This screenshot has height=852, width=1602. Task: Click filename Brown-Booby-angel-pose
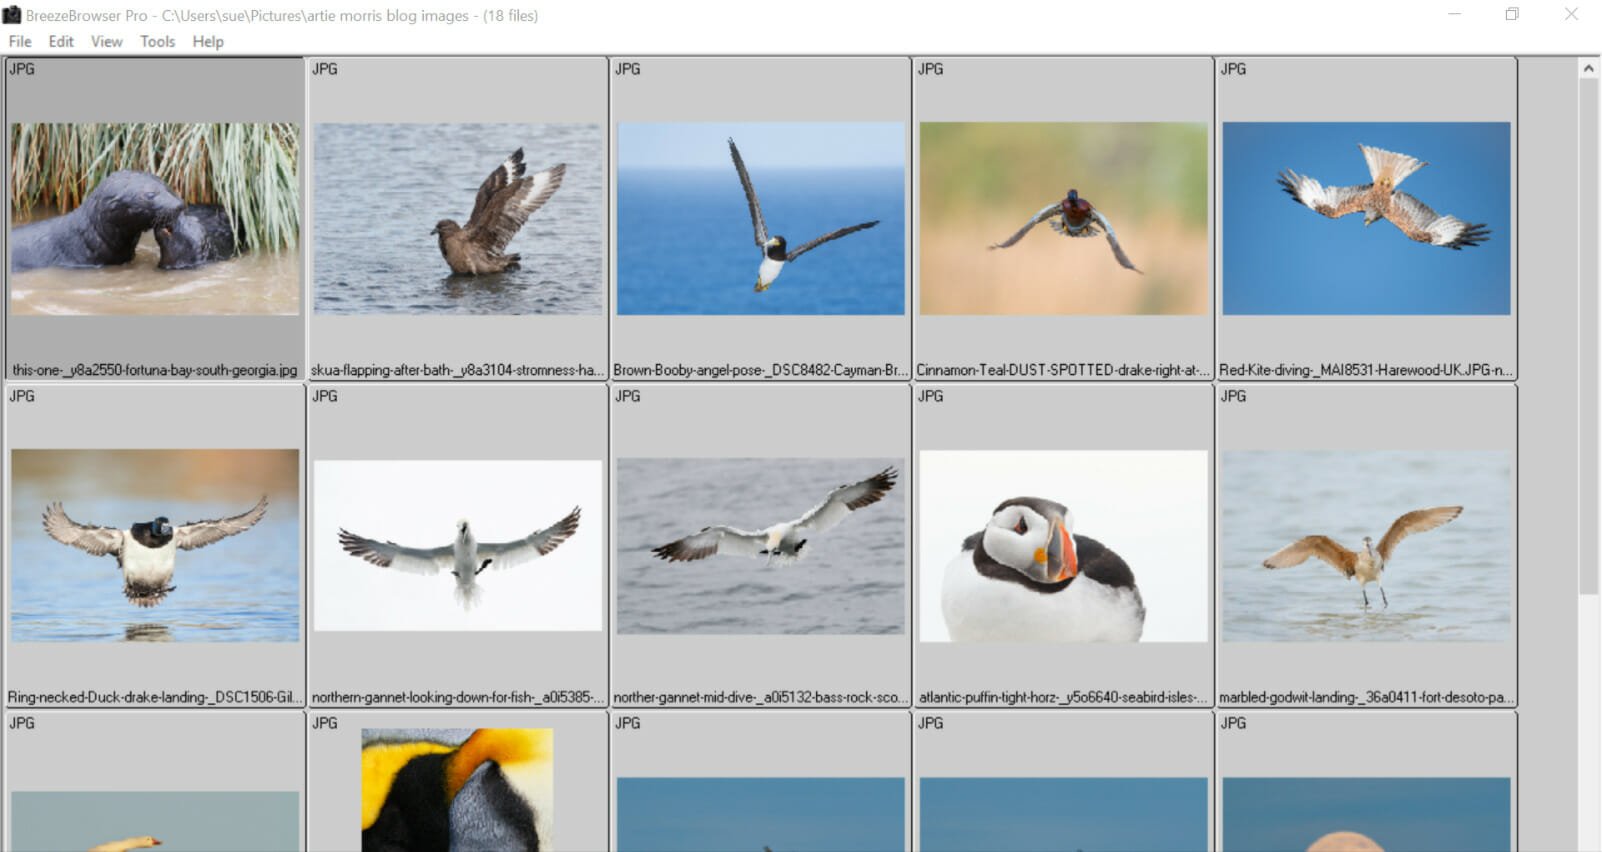coord(760,370)
